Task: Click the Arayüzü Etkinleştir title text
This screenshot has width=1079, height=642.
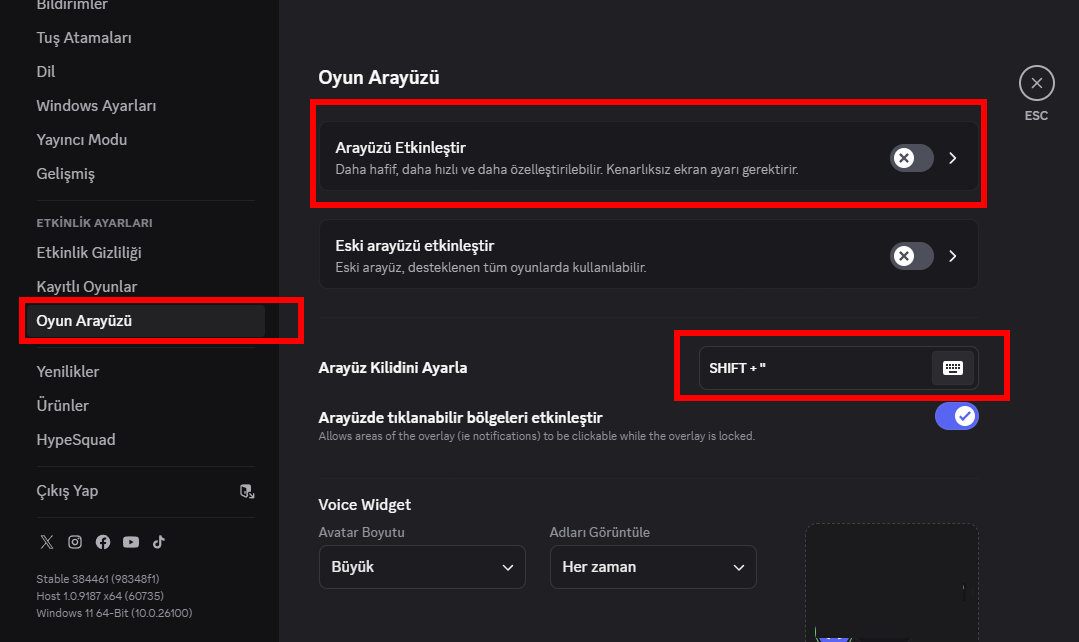Action: tap(400, 148)
